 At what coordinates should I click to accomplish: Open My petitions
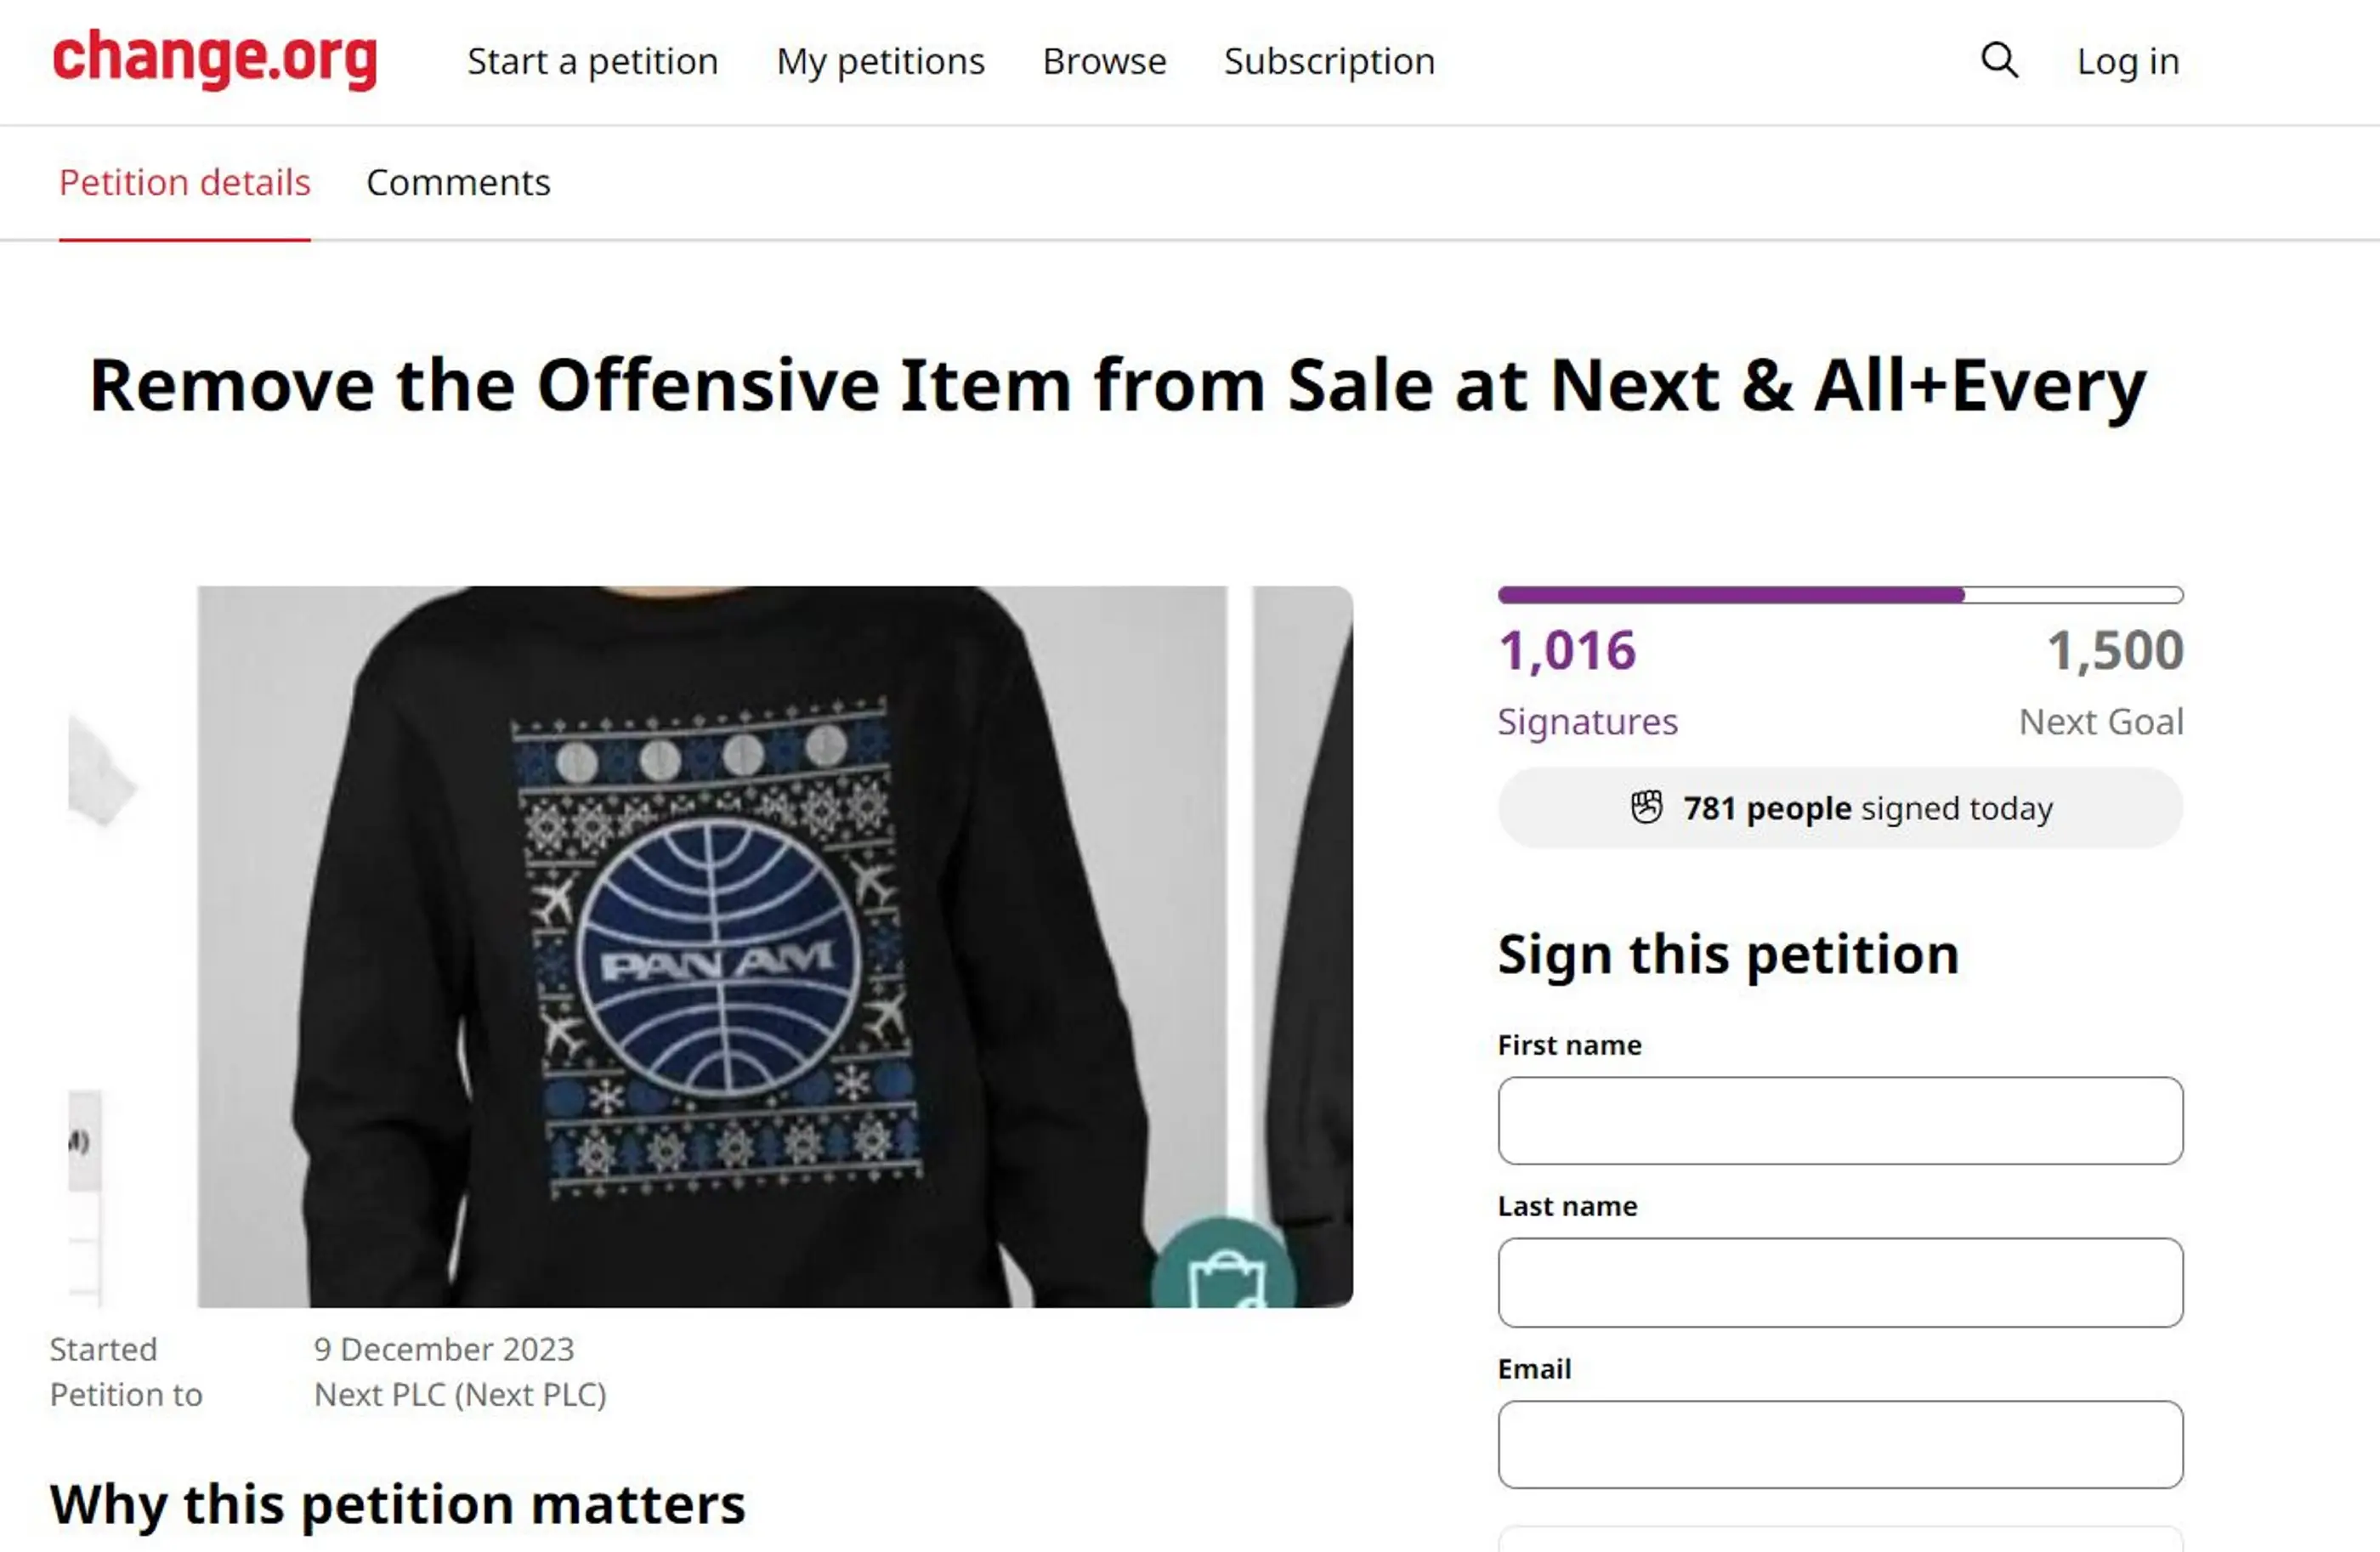(x=879, y=61)
